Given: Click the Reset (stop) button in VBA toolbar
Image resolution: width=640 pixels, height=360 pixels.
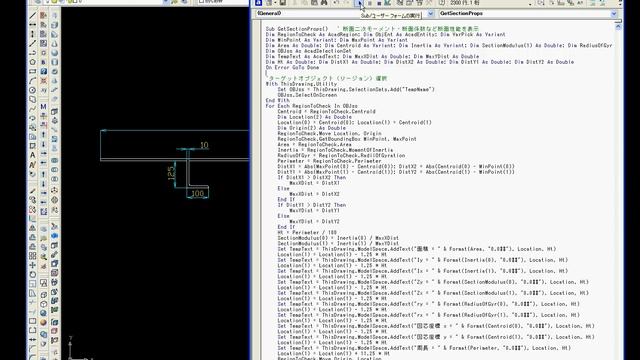Looking at the screenshot, I should click(379, 3).
